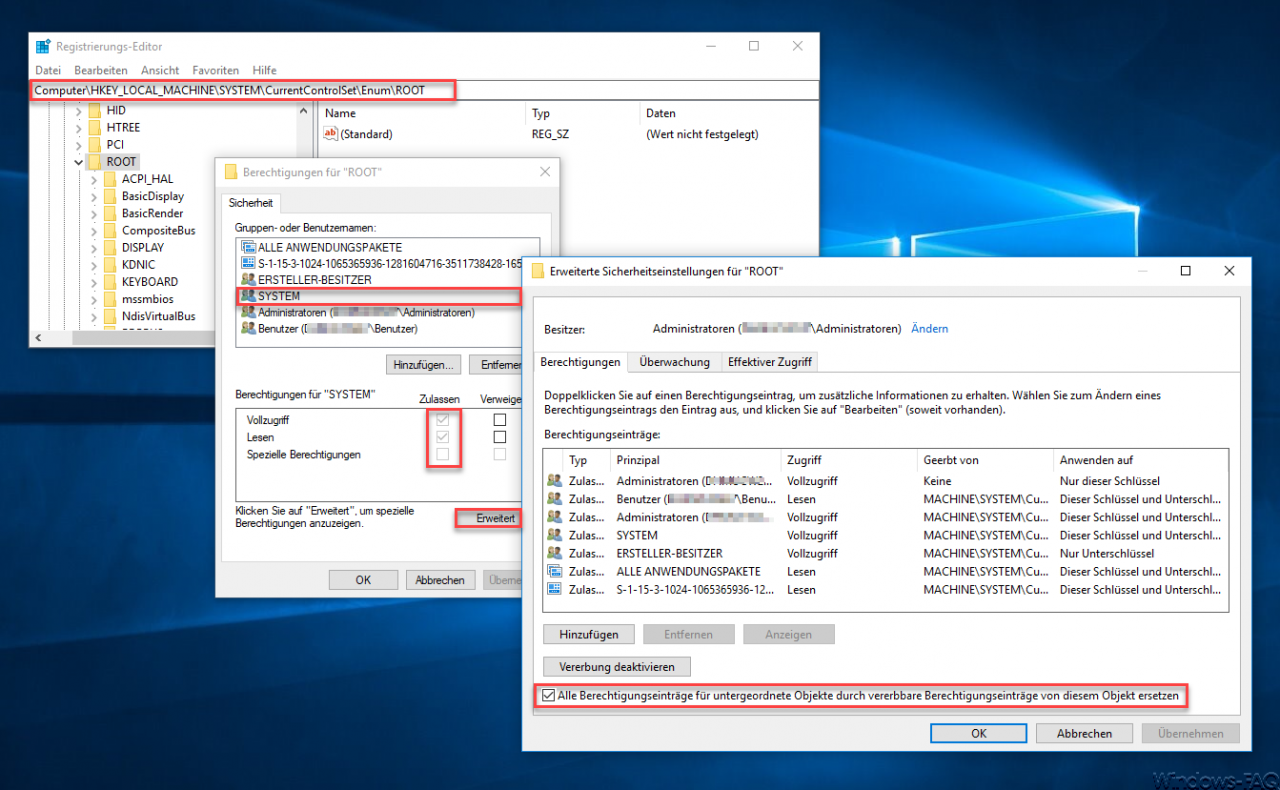Switch to the Effektiver Zugriff tab

point(770,362)
